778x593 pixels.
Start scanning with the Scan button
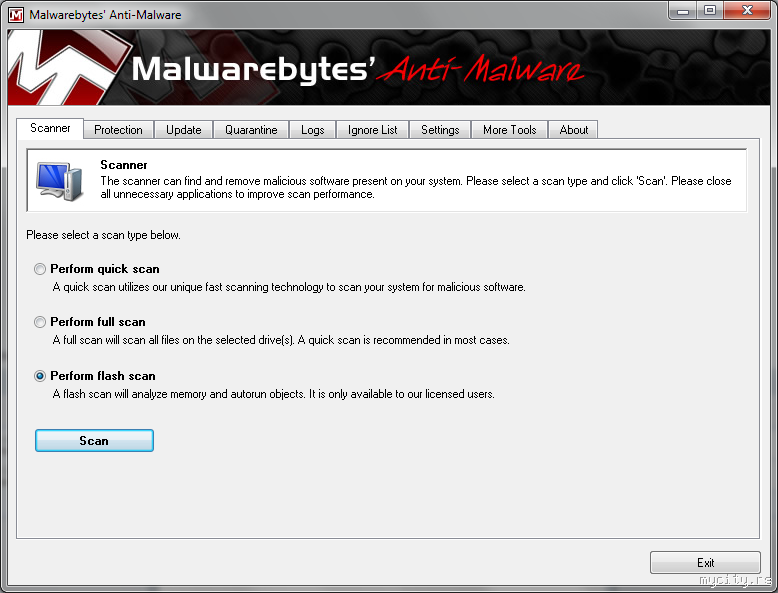pyautogui.click(x=94, y=441)
